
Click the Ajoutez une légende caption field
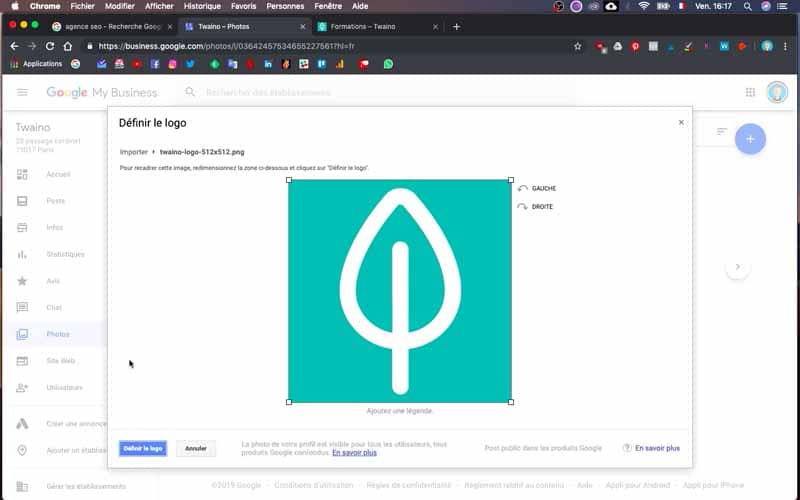click(399, 411)
